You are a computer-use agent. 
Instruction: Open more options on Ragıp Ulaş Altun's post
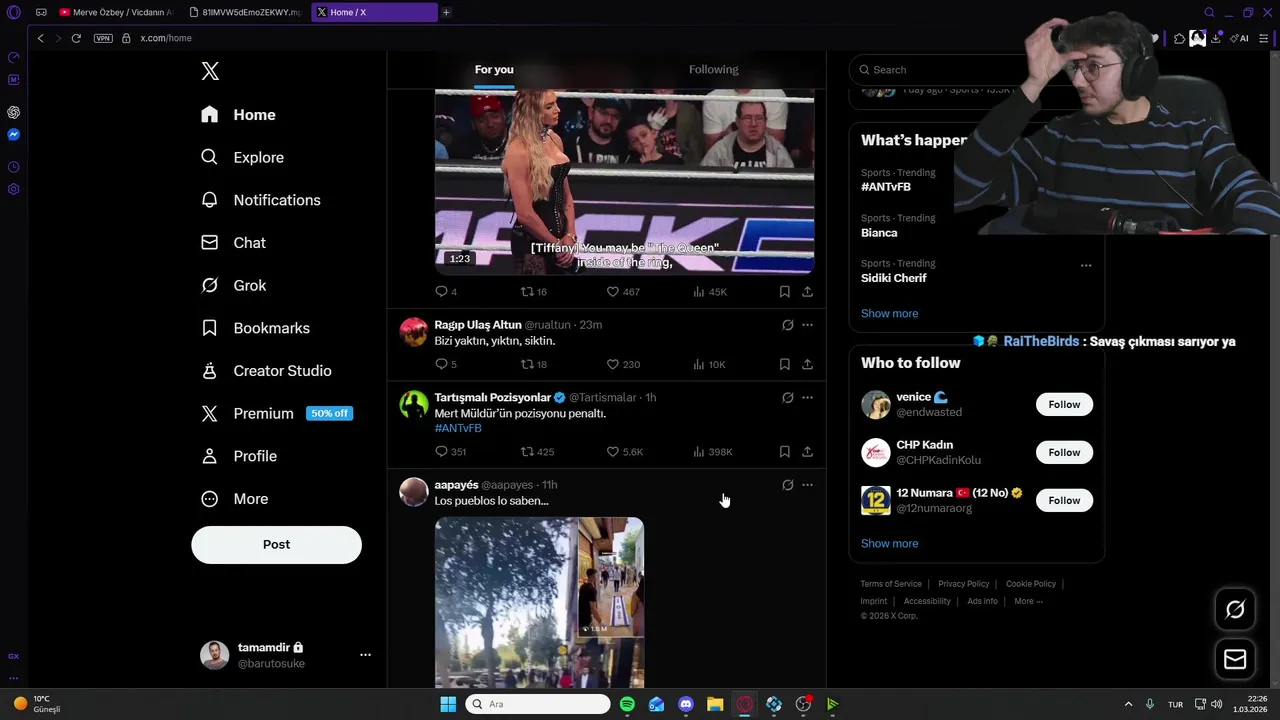coord(807,325)
